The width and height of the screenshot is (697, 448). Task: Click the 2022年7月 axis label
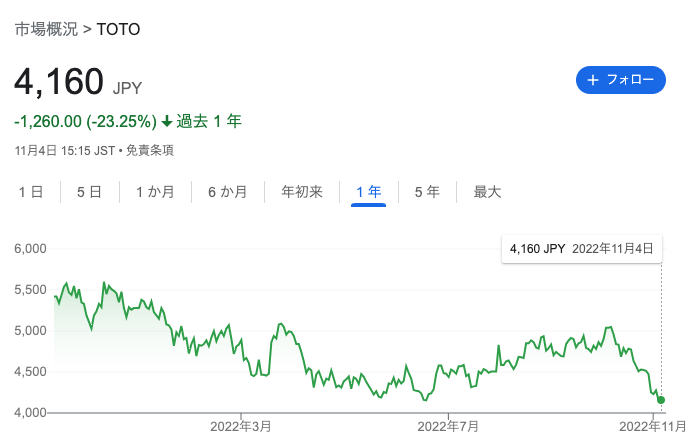point(448,427)
